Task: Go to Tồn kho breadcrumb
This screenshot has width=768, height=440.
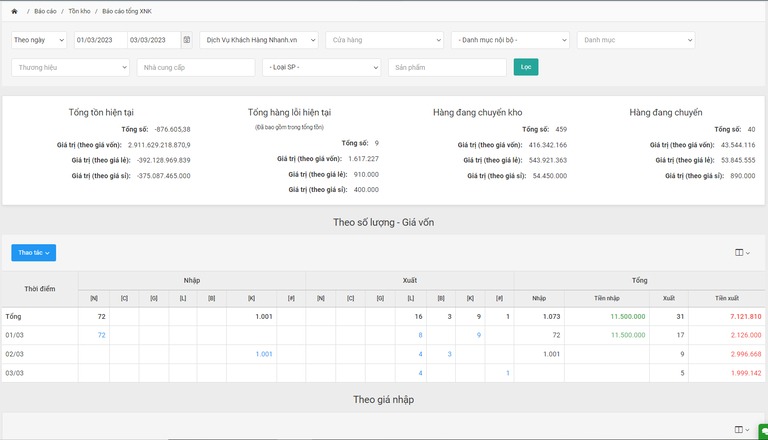Action: coord(80,10)
